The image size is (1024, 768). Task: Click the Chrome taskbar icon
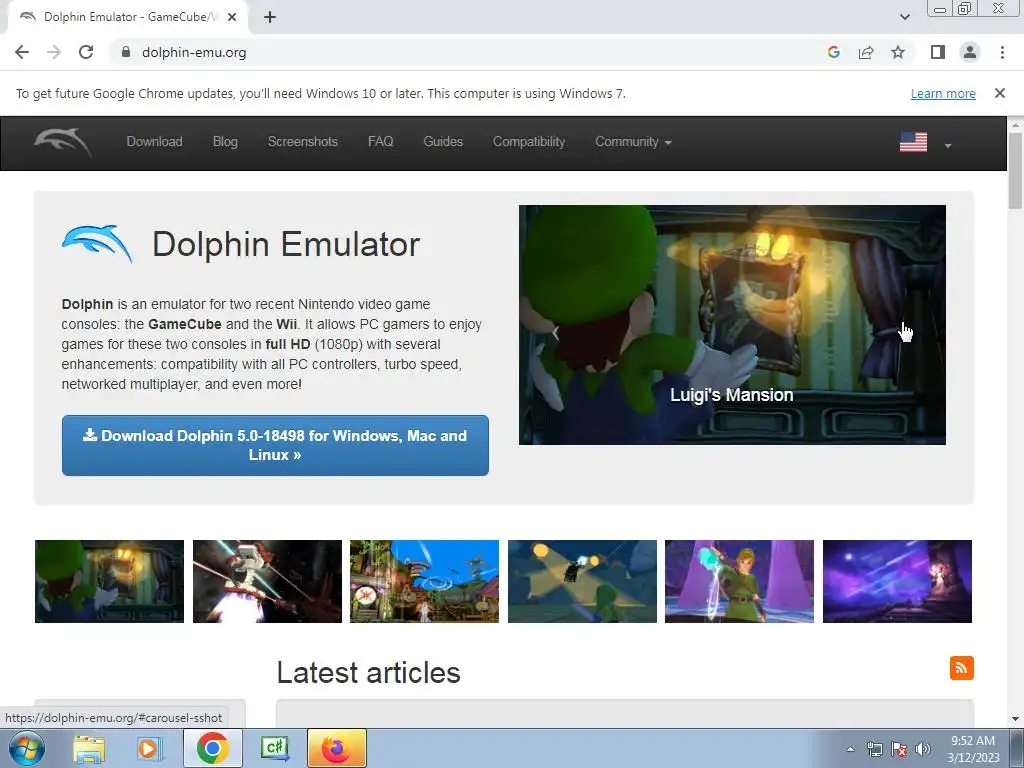212,748
